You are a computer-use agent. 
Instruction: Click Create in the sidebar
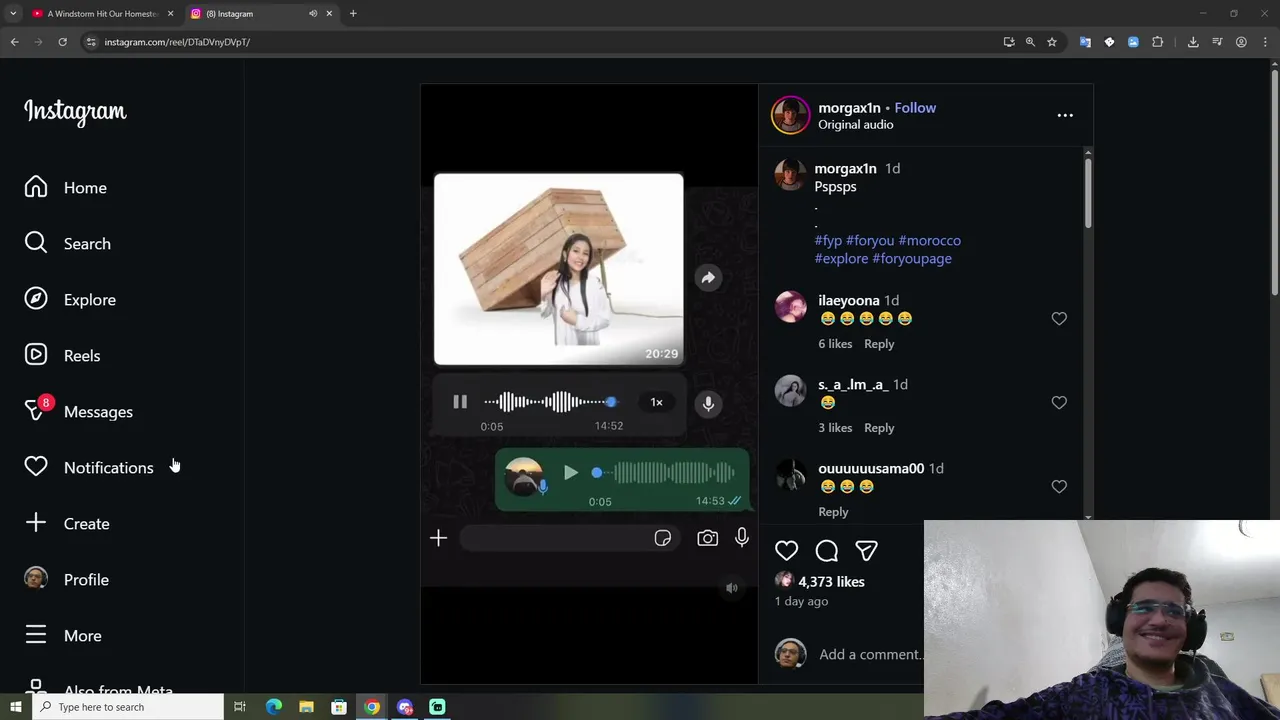coord(67,524)
